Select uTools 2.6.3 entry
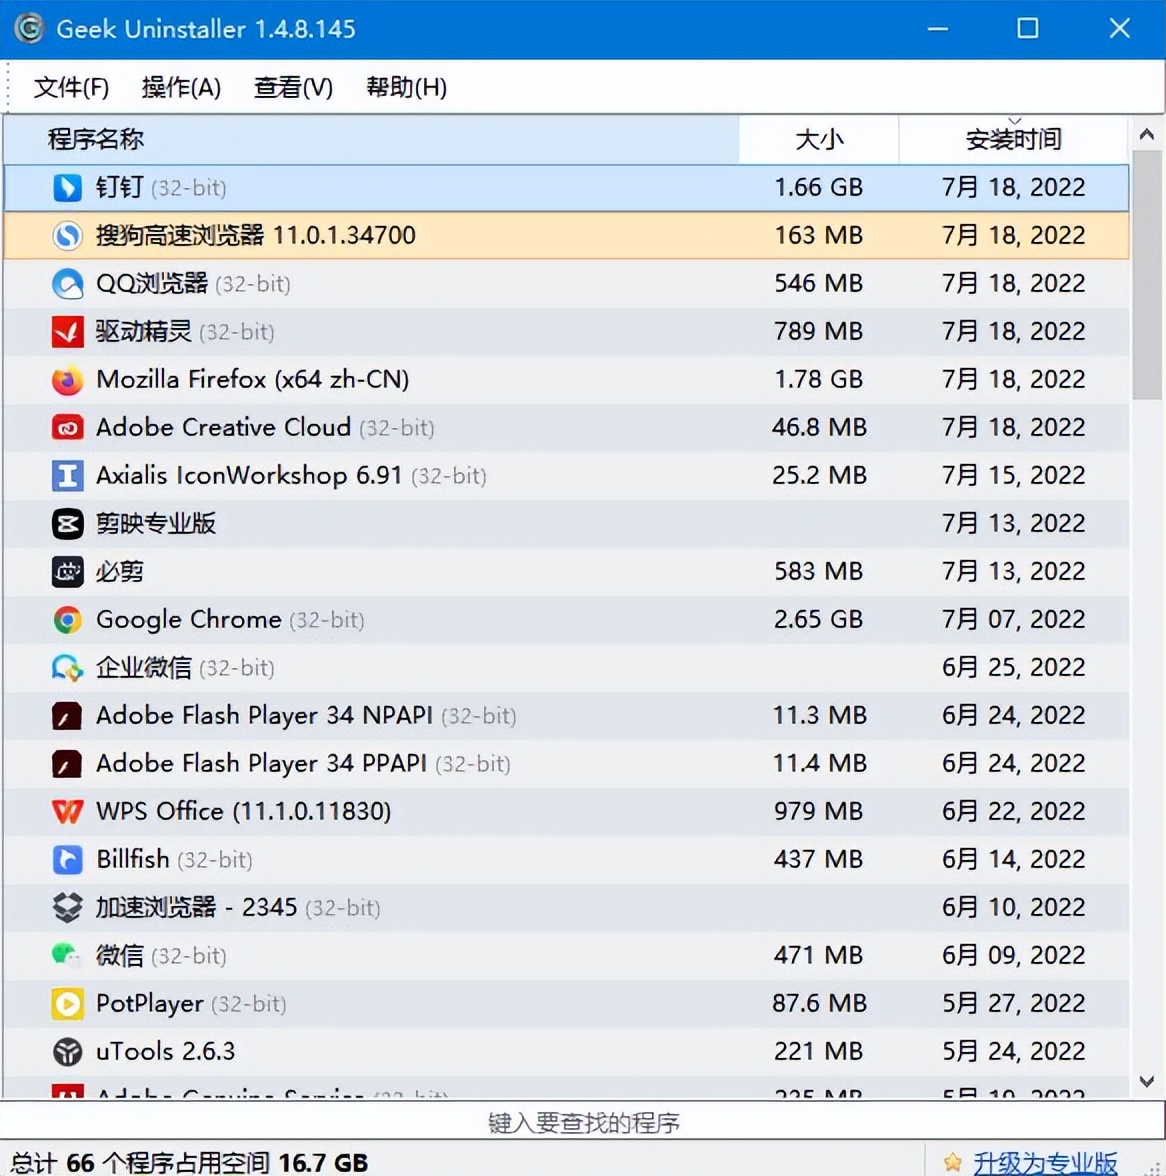 tap(166, 1052)
